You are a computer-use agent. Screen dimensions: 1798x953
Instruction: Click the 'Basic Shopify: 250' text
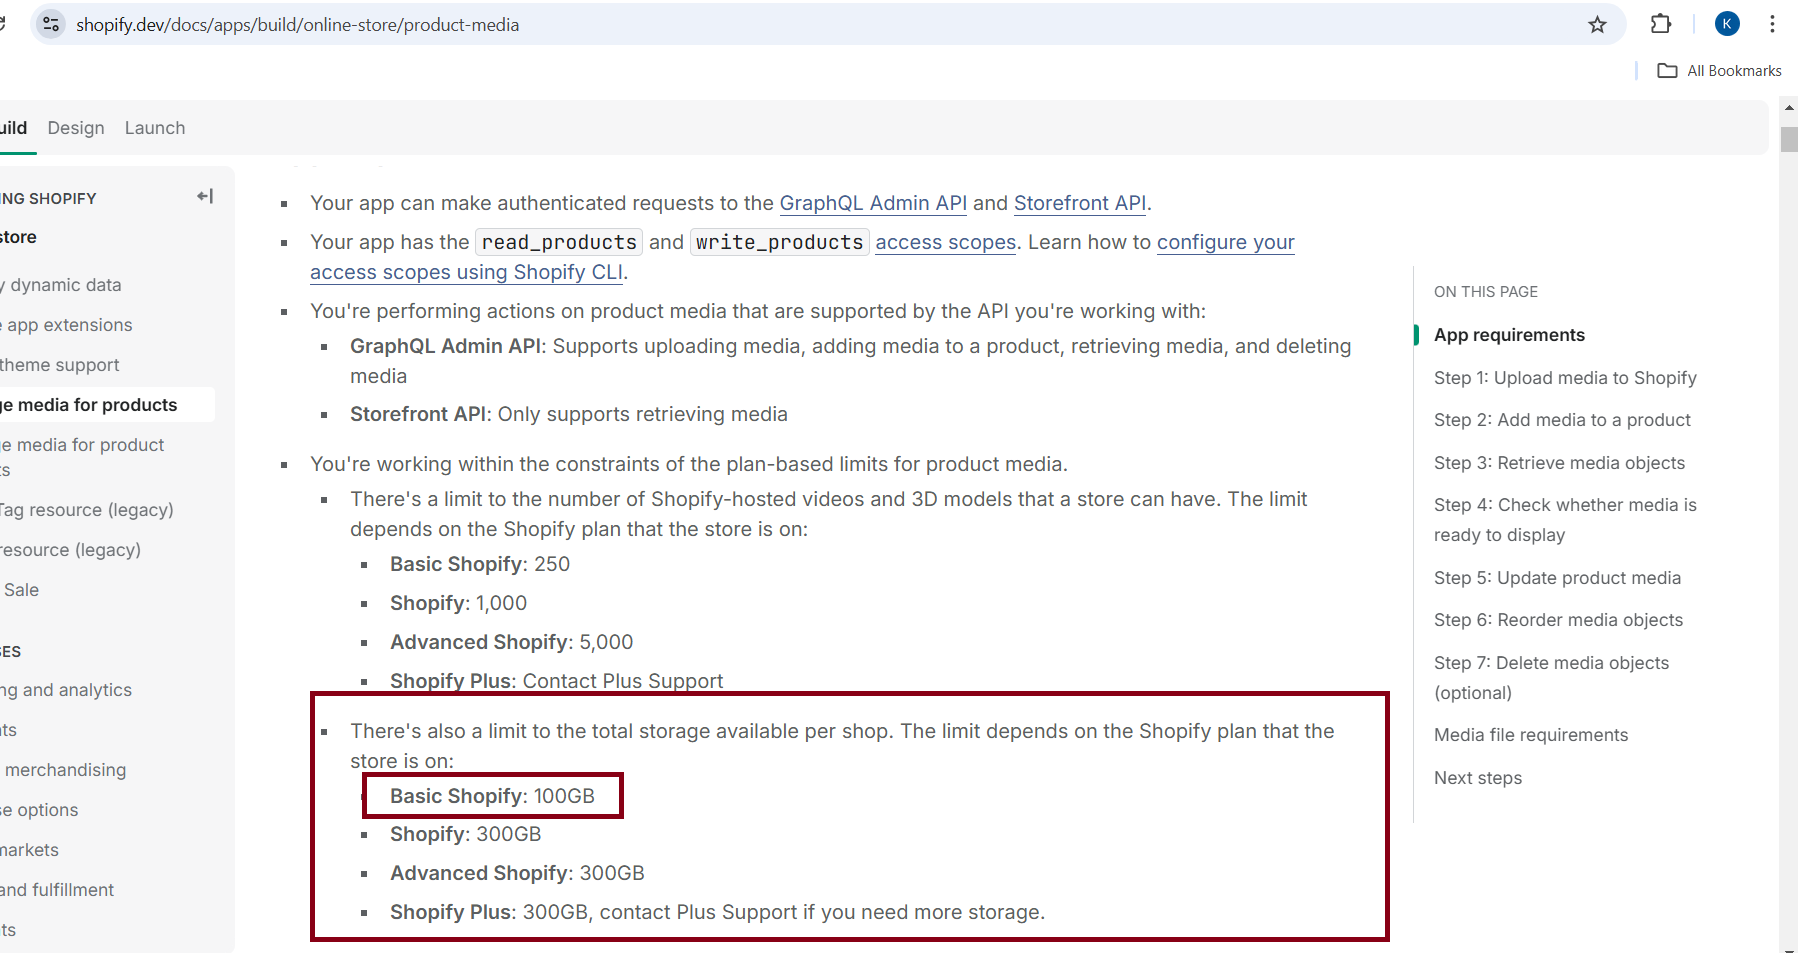point(480,564)
